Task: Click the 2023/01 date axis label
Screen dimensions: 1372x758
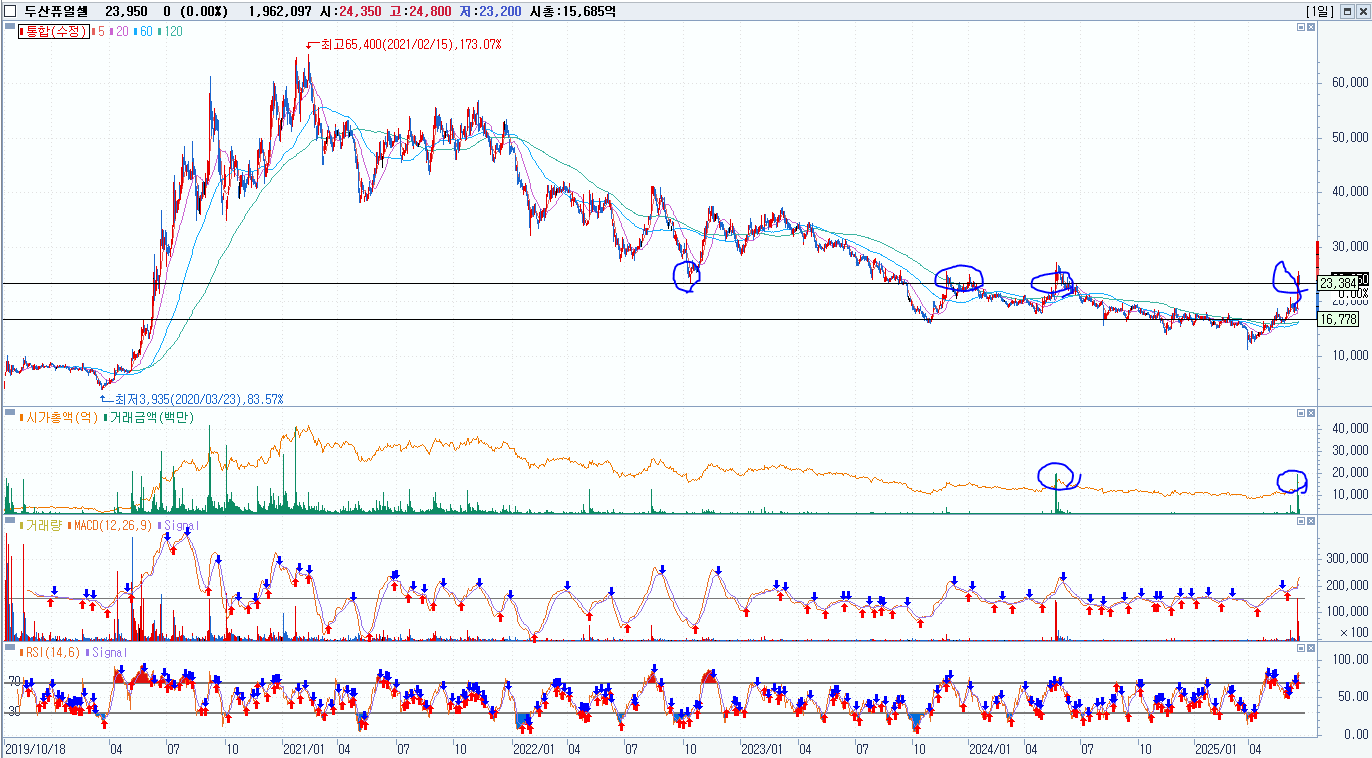Action: pyautogui.click(x=761, y=748)
